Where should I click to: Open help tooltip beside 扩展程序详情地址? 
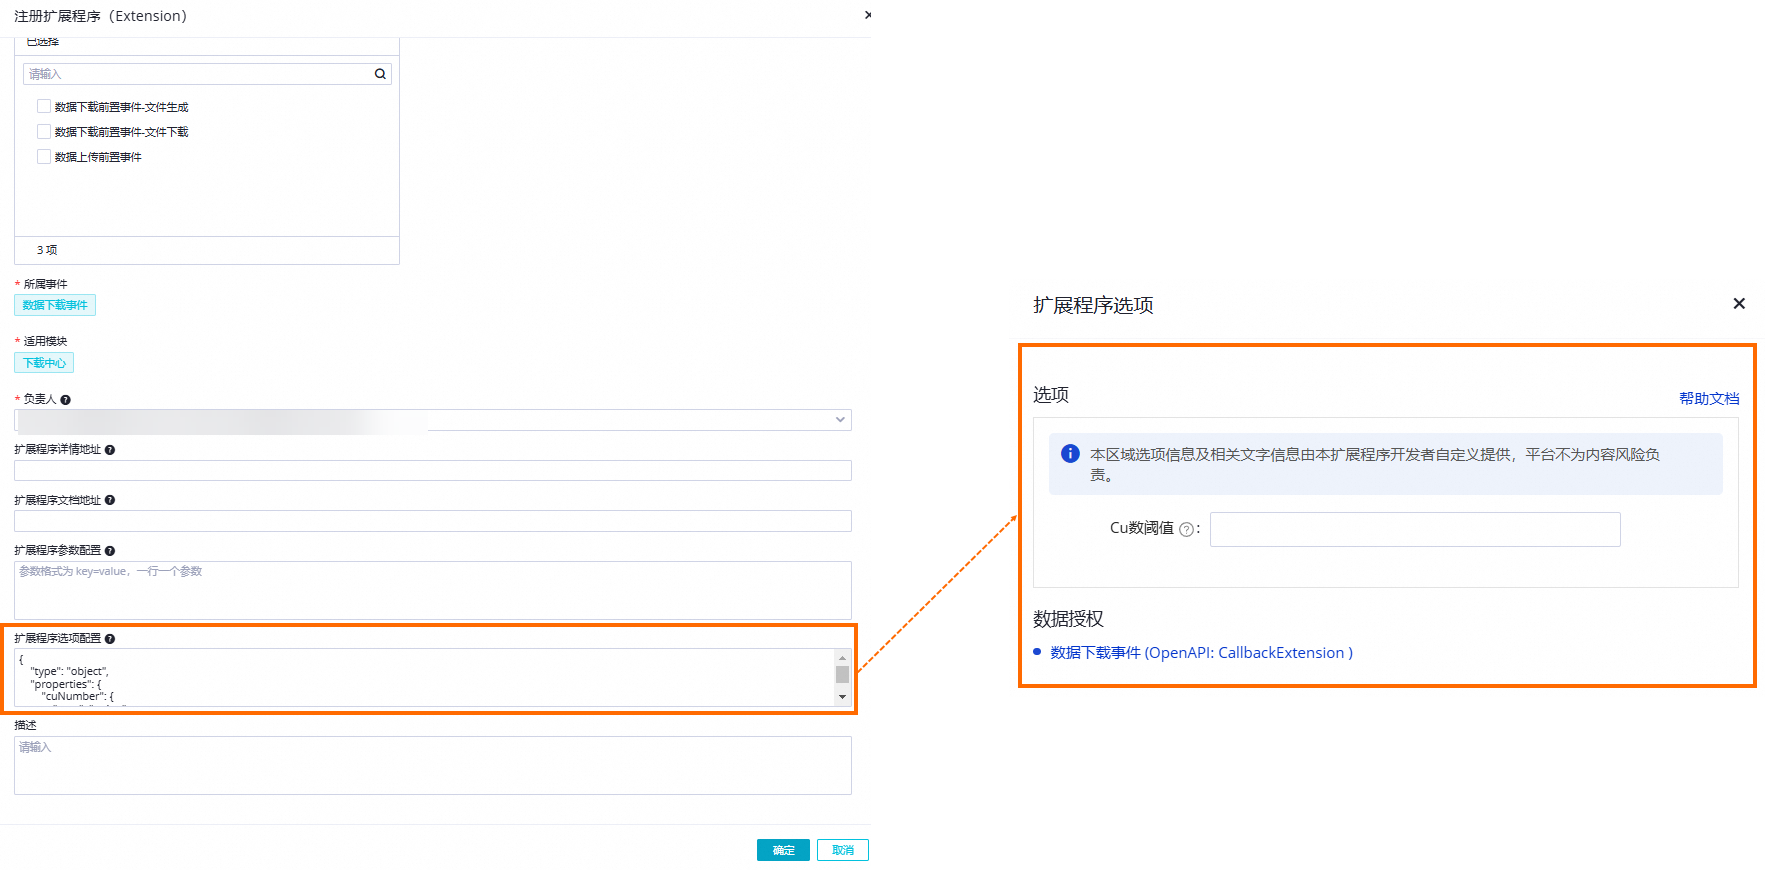pos(110,450)
